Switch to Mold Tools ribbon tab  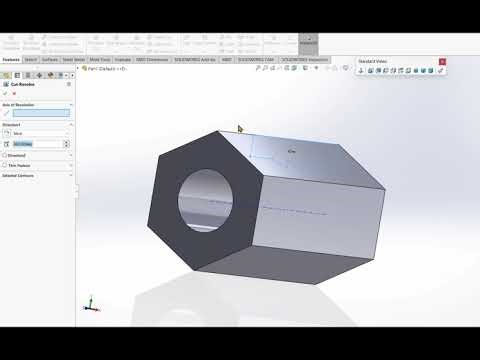(100, 60)
